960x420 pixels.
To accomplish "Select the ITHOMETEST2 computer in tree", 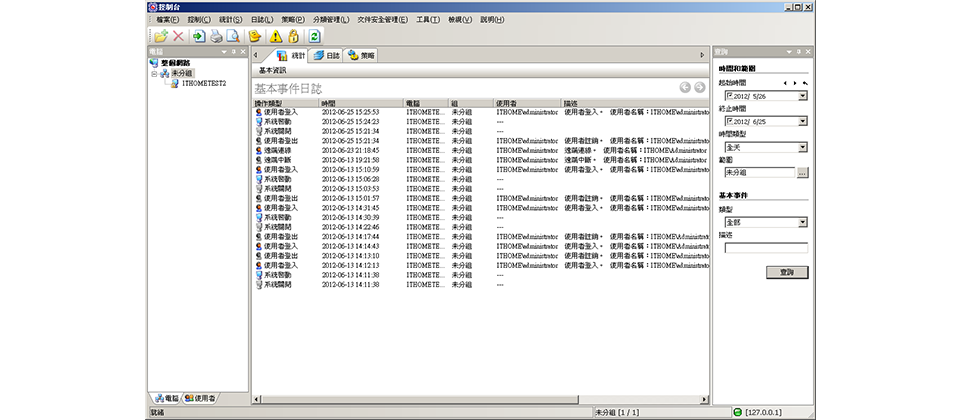I will [203, 84].
